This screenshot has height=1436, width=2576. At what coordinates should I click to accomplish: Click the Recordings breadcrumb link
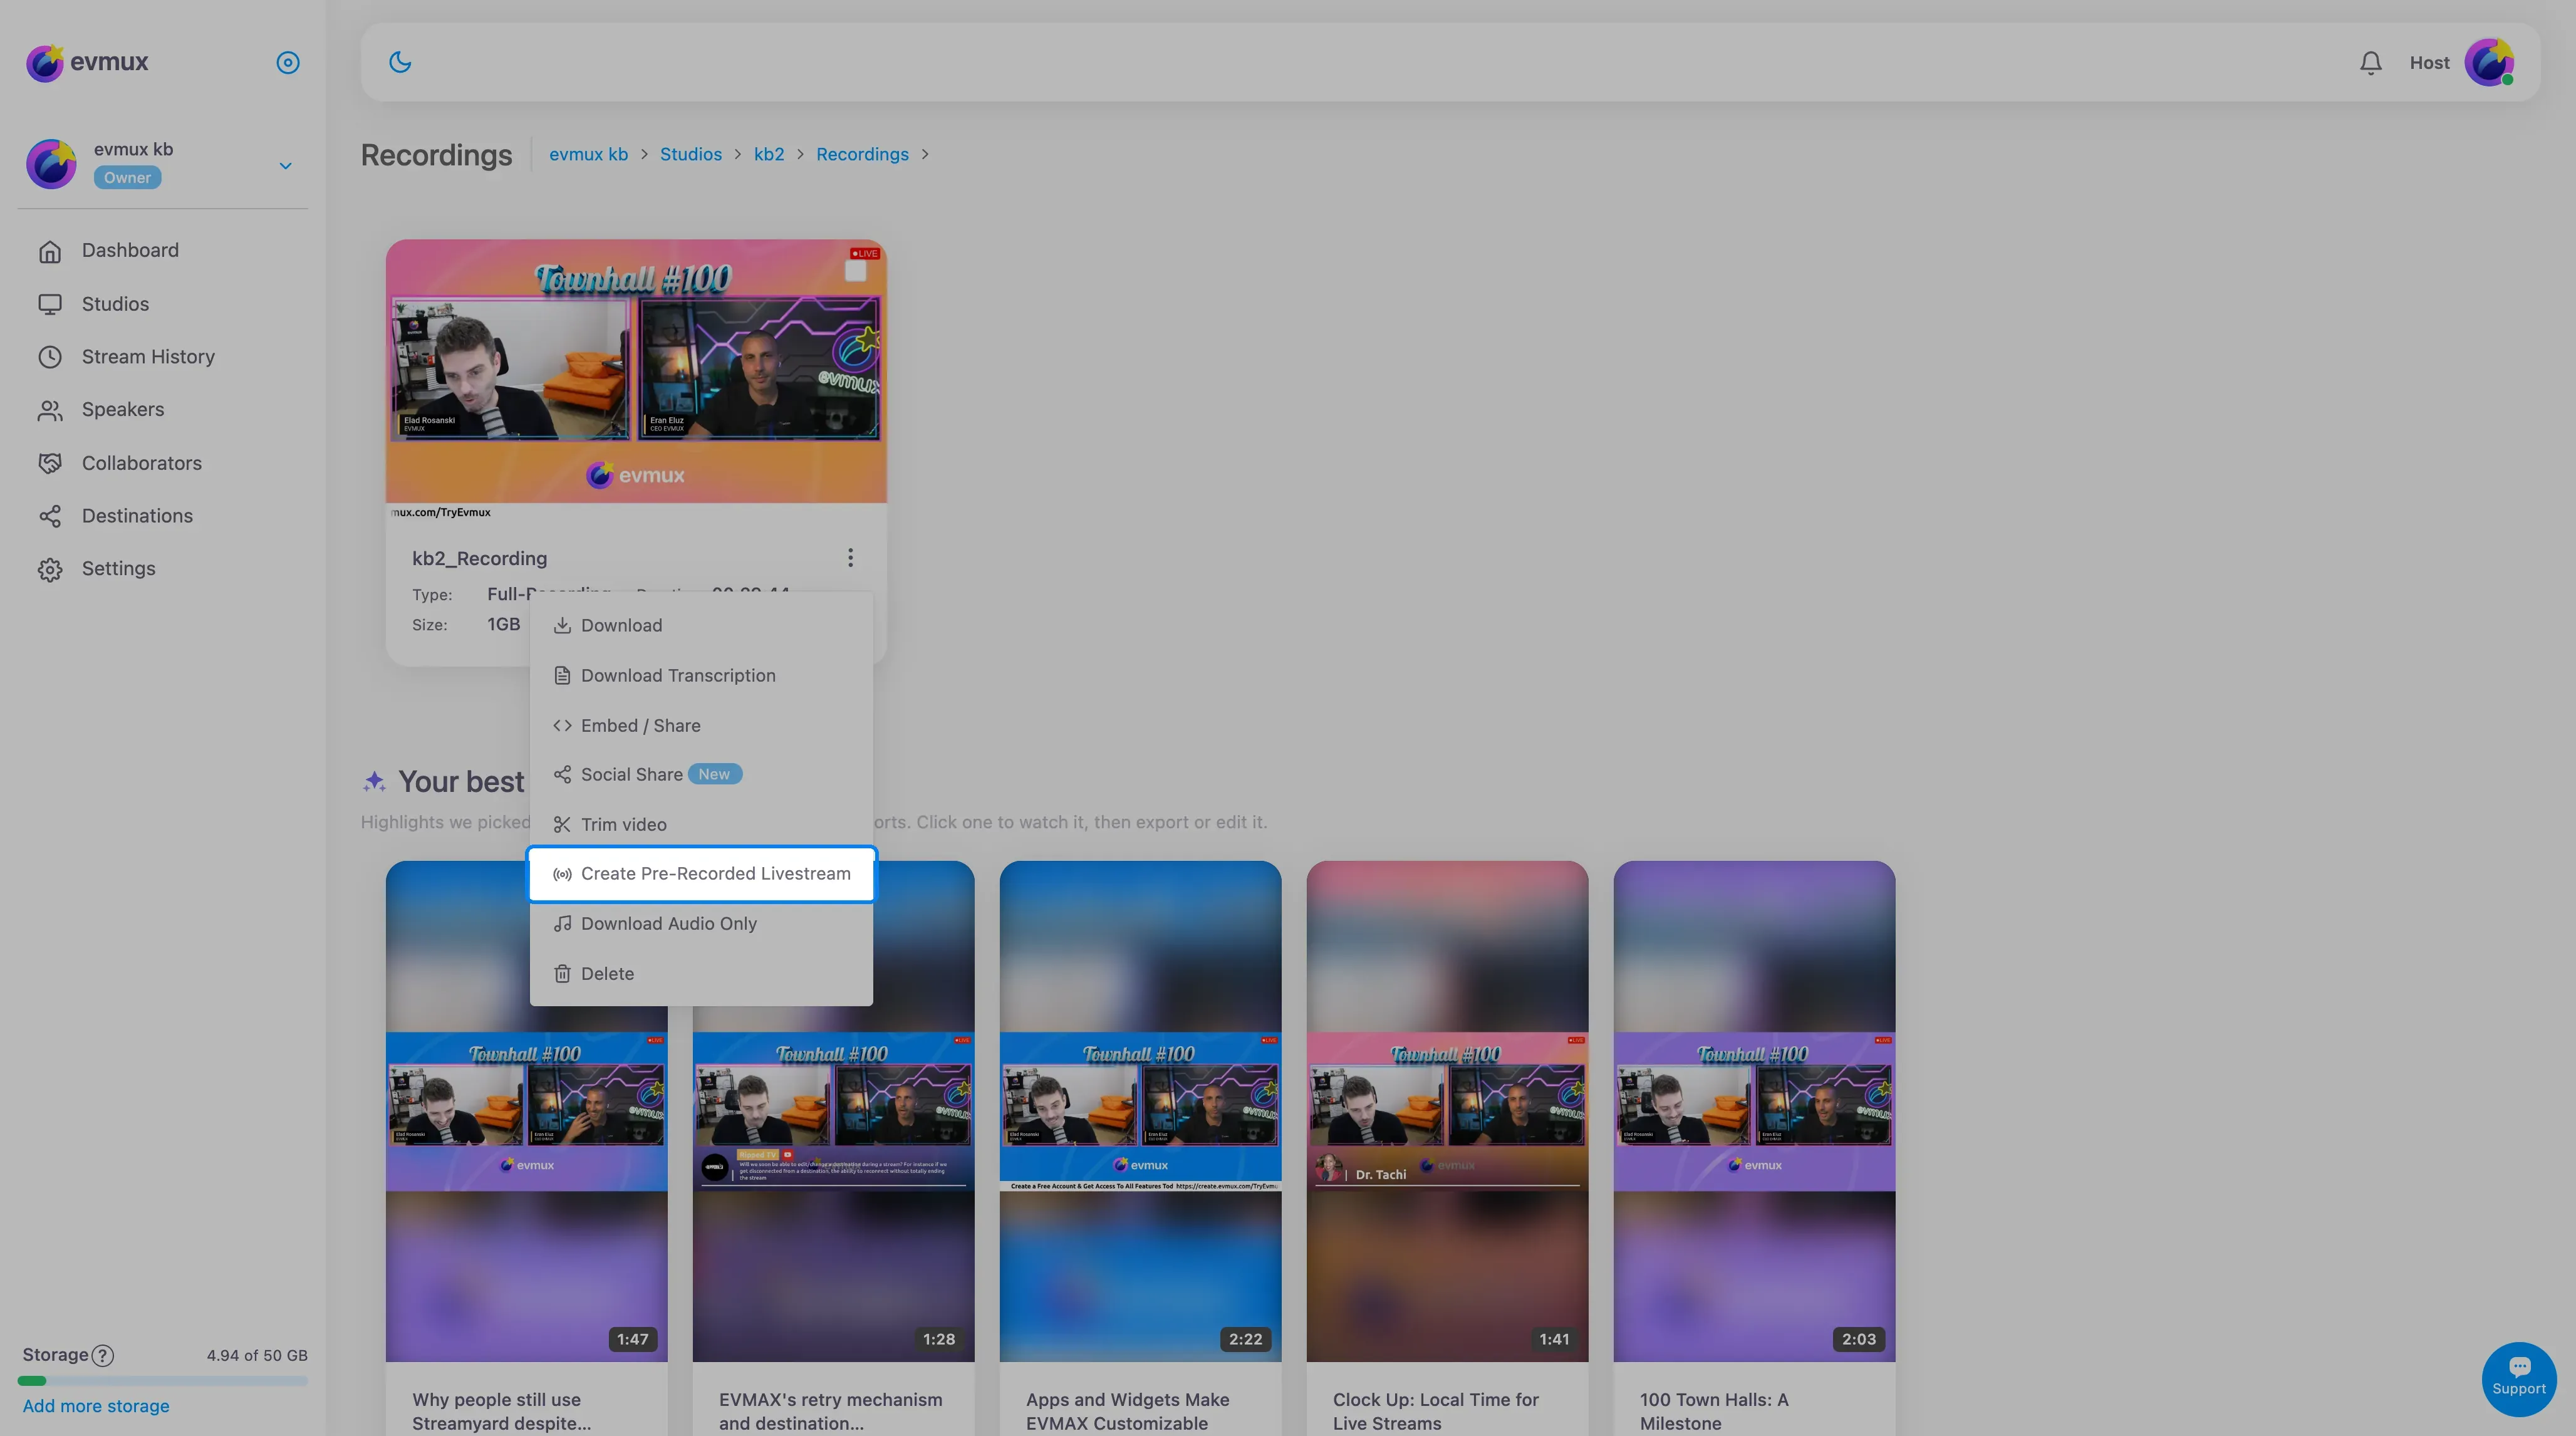862,154
